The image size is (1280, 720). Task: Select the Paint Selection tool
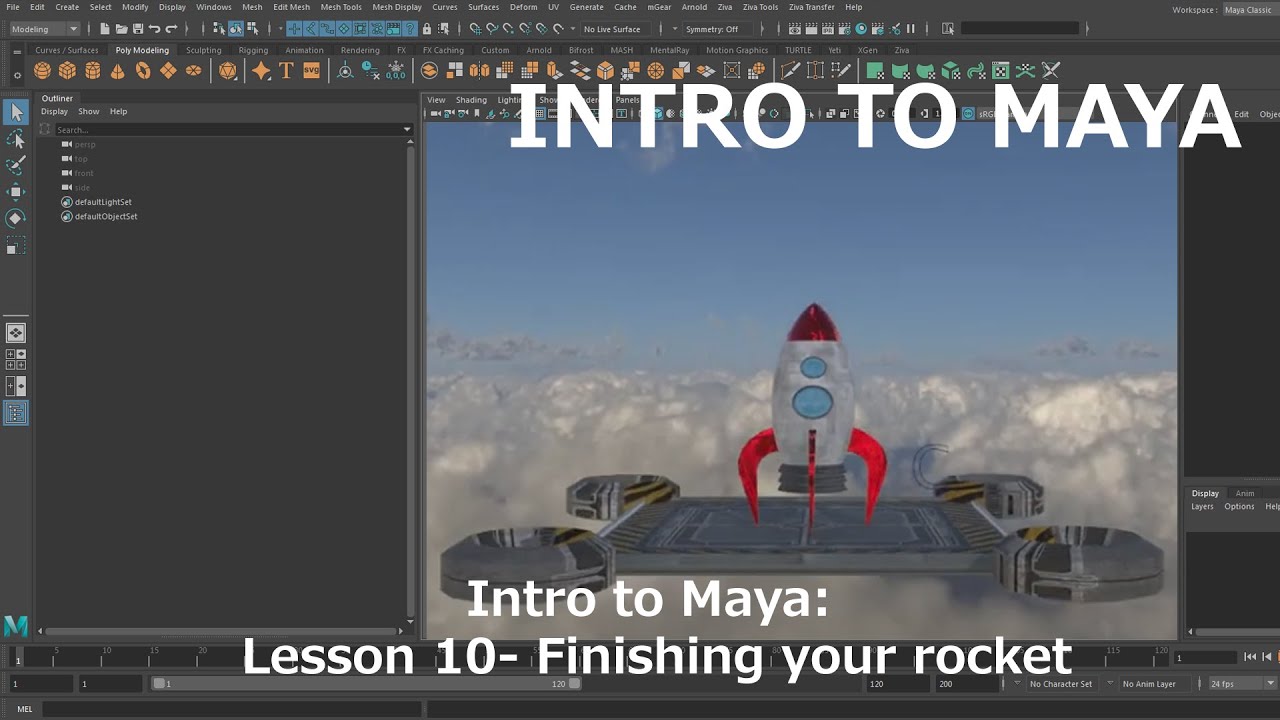click(x=16, y=164)
